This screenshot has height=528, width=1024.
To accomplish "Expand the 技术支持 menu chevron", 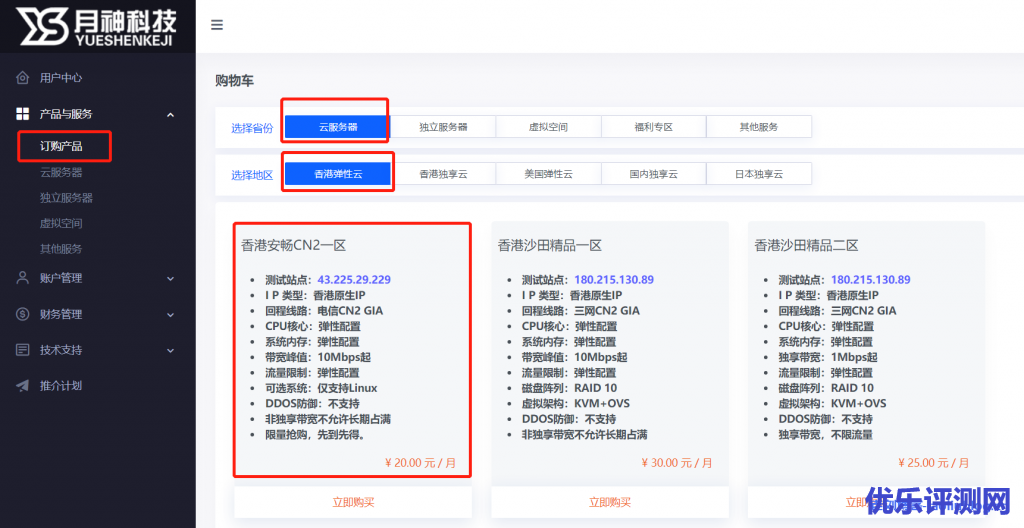I will (x=170, y=351).
